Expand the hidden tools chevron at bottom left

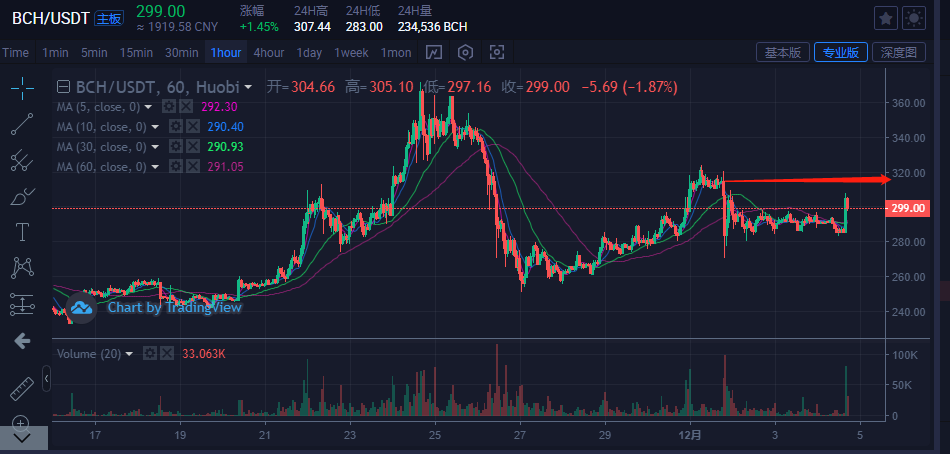(x=22, y=438)
